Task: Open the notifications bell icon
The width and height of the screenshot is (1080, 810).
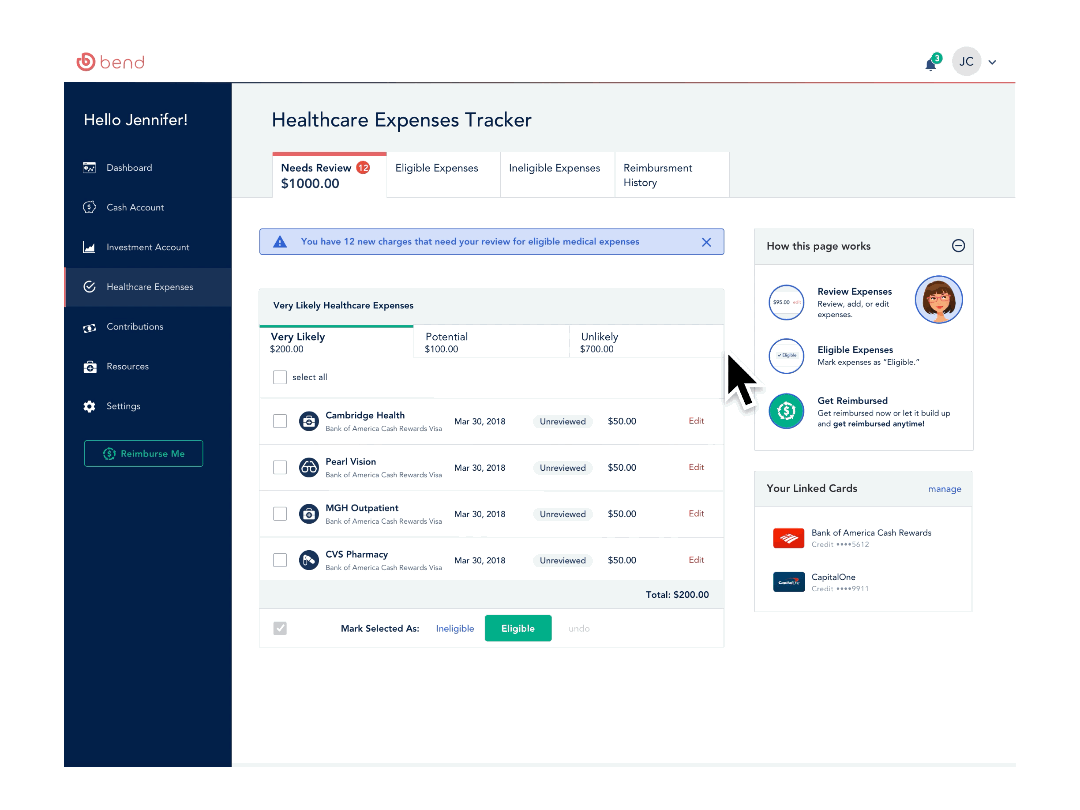Action: coord(932,63)
